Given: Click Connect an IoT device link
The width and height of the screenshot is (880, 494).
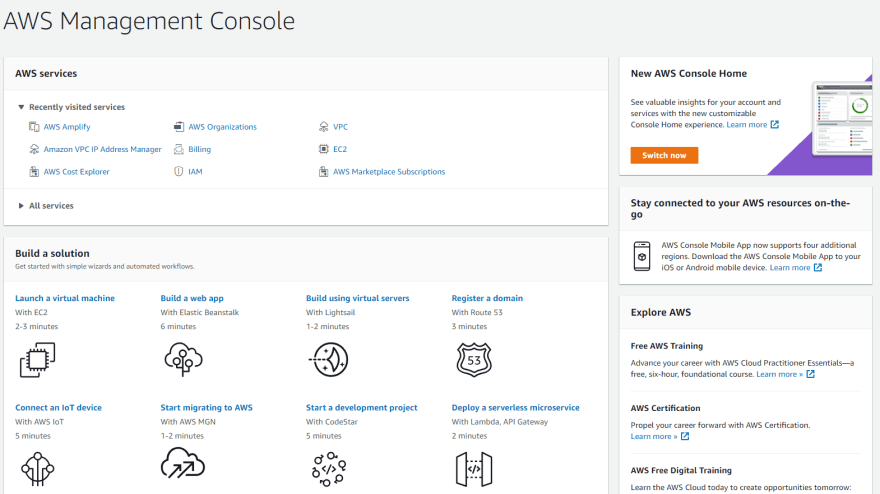Looking at the screenshot, I should pos(58,408).
